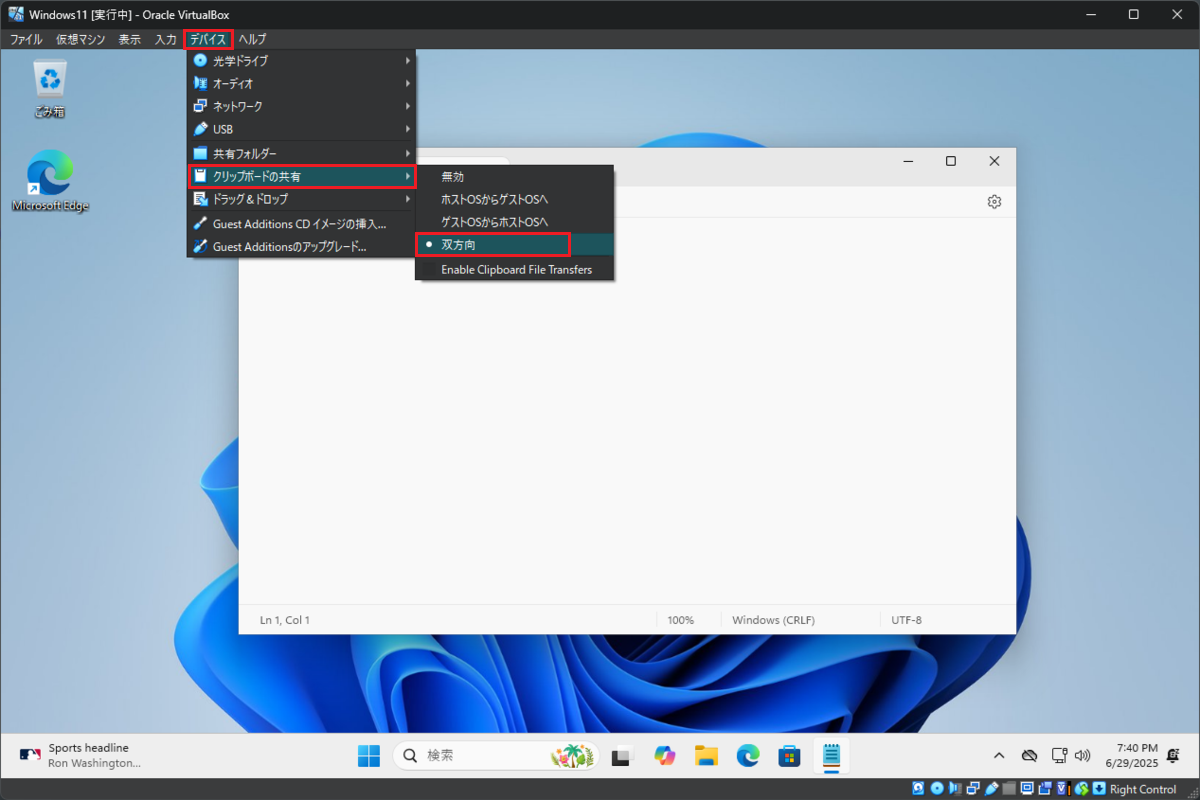Image resolution: width=1200 pixels, height=800 pixels.
Task: Select the Microsoft Edge desktop shortcut
Action: click(50, 181)
